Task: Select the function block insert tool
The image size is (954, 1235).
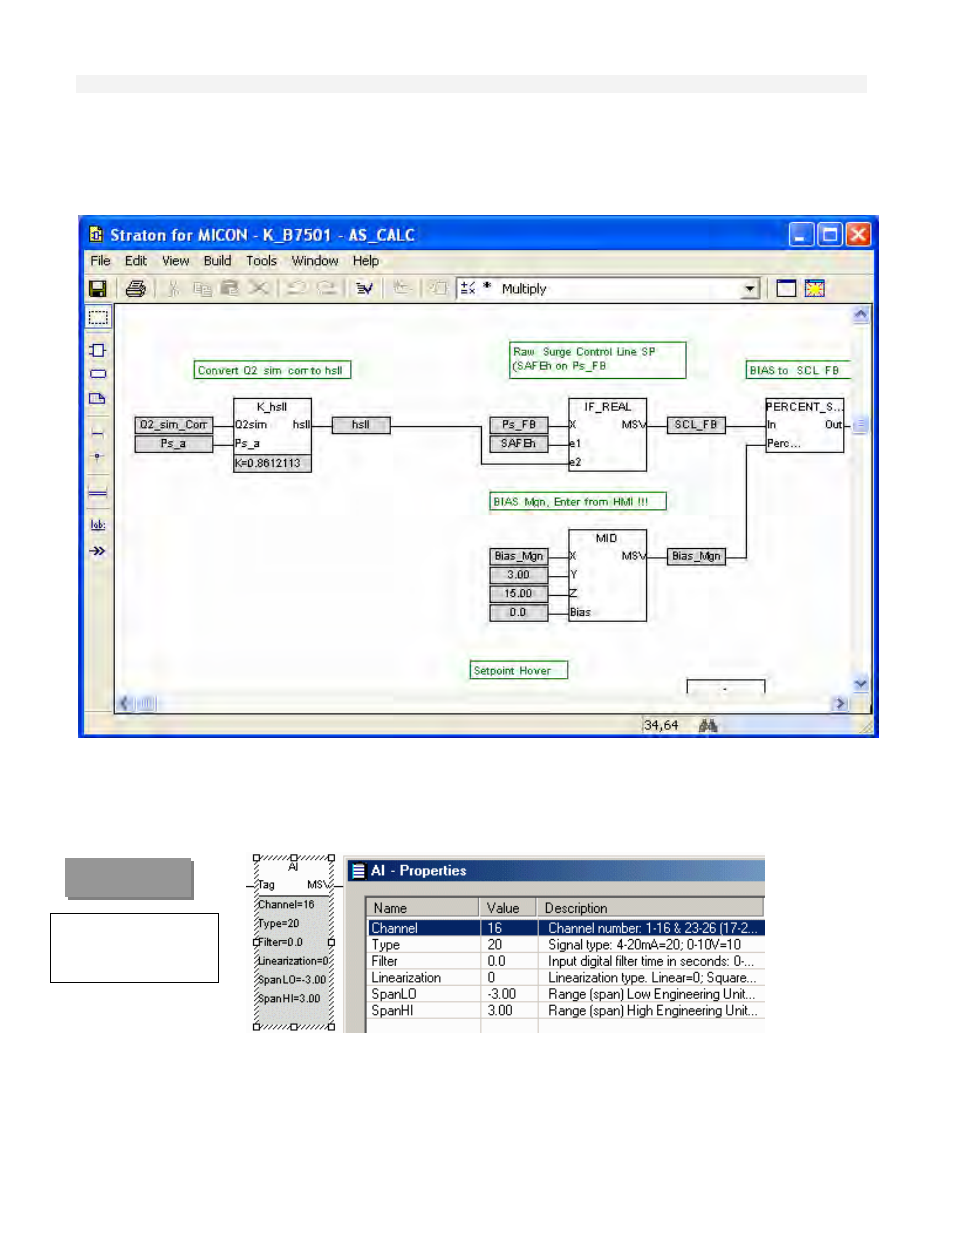Action: tap(98, 350)
